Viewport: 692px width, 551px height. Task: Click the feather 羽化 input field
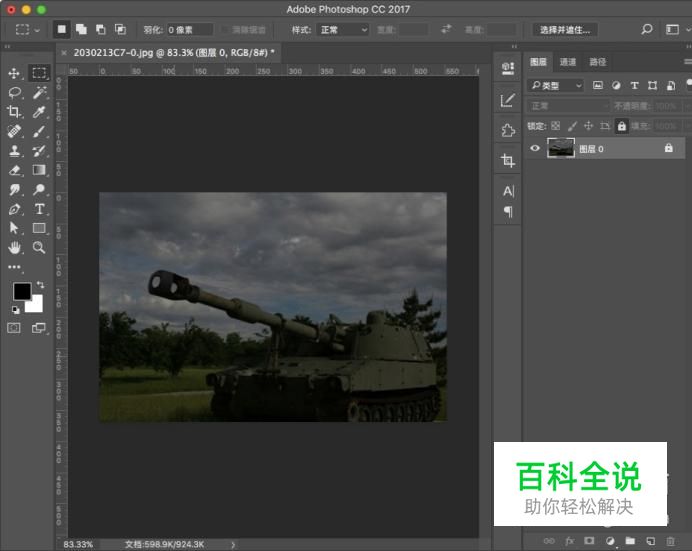tap(190, 30)
